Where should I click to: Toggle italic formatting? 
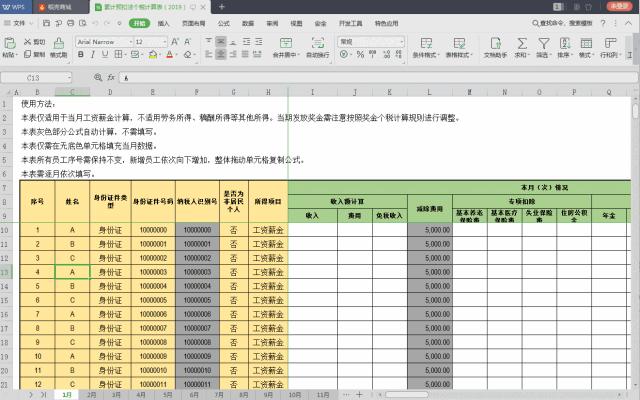click(x=93, y=54)
